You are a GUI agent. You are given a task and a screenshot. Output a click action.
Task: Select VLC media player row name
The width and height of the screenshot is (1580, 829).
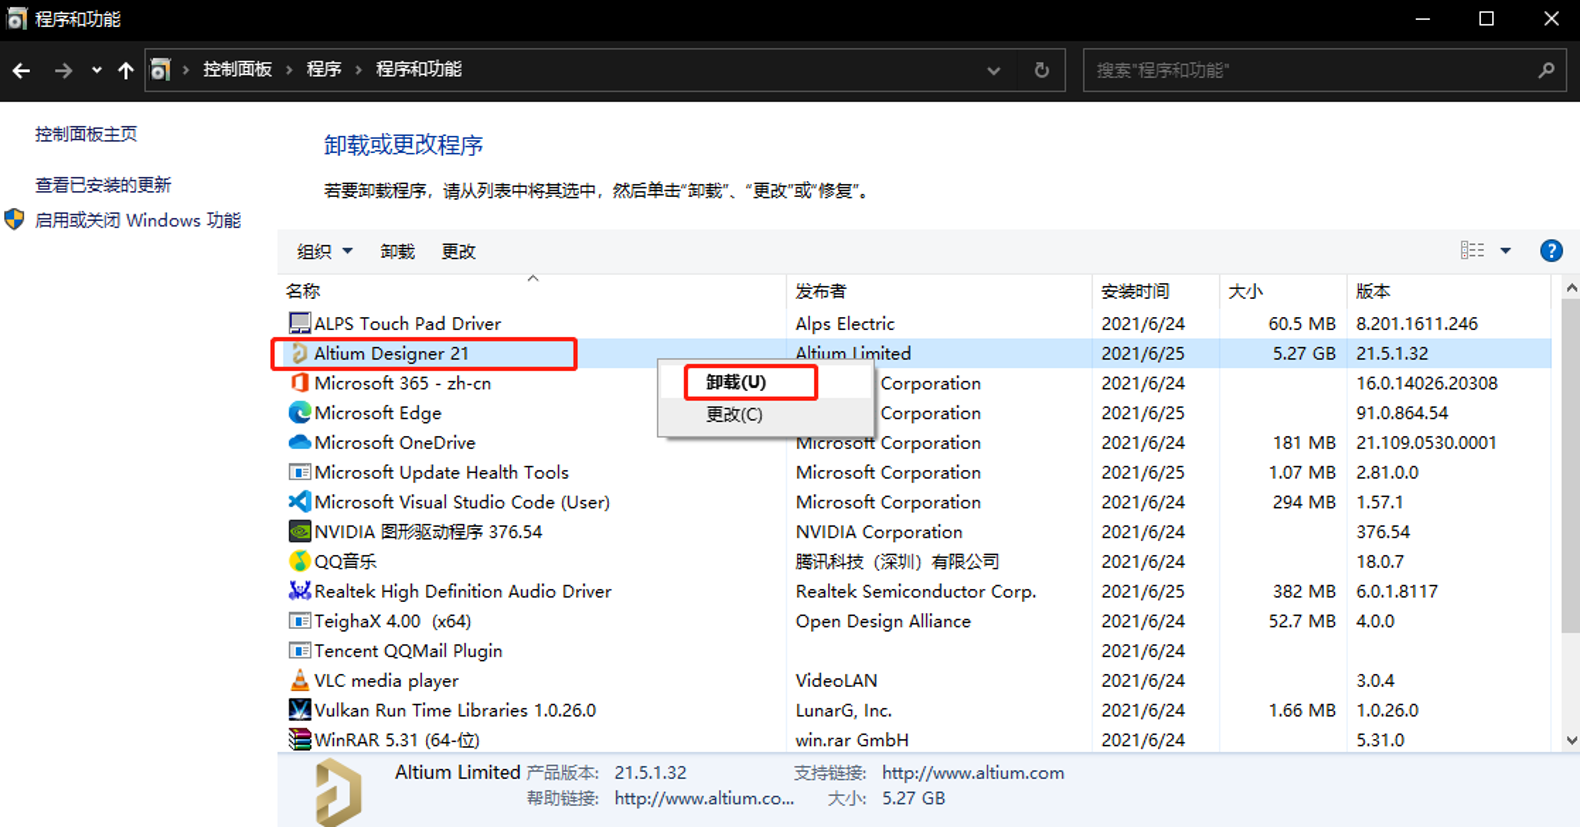(x=386, y=680)
